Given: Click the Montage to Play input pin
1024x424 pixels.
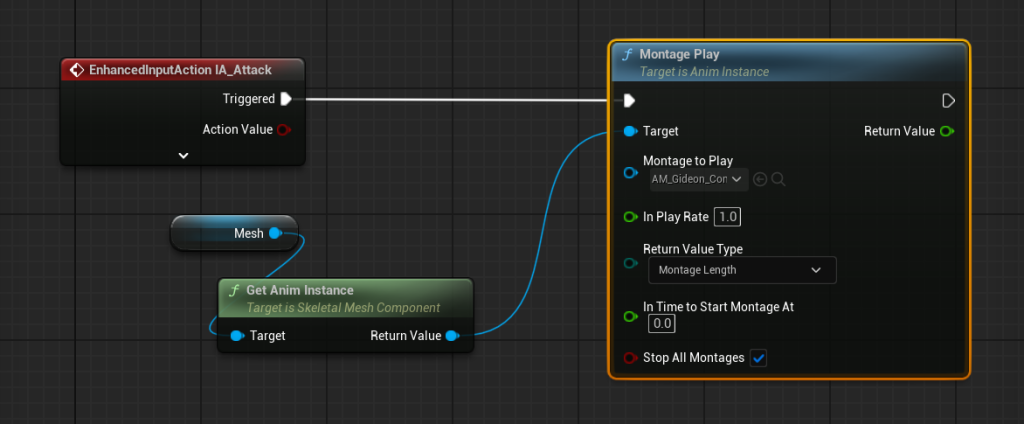Looking at the screenshot, I should click(630, 172).
